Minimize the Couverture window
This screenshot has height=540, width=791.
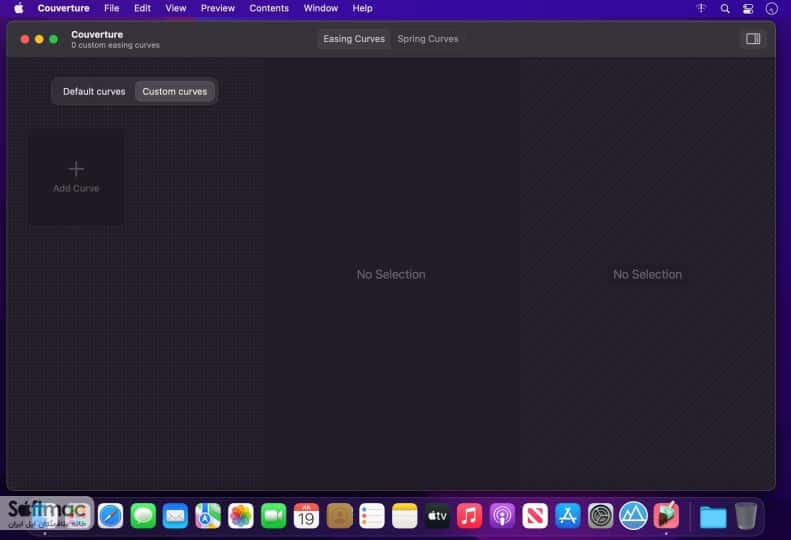(x=39, y=39)
